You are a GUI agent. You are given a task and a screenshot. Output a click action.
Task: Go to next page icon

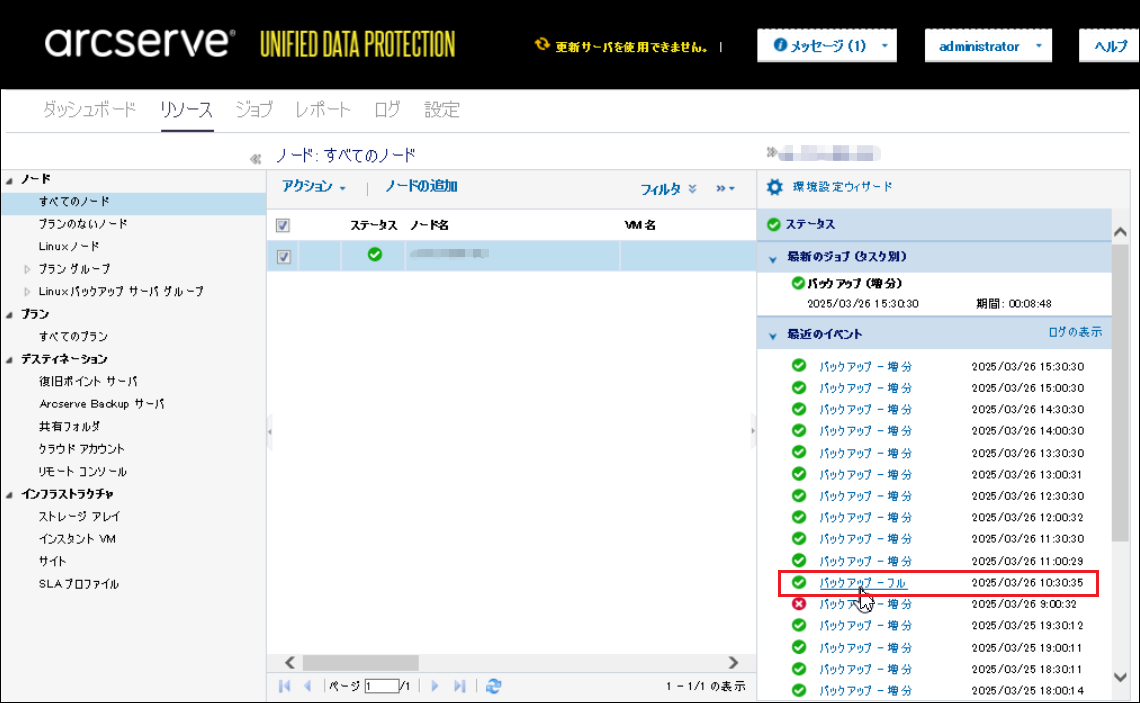[435, 686]
